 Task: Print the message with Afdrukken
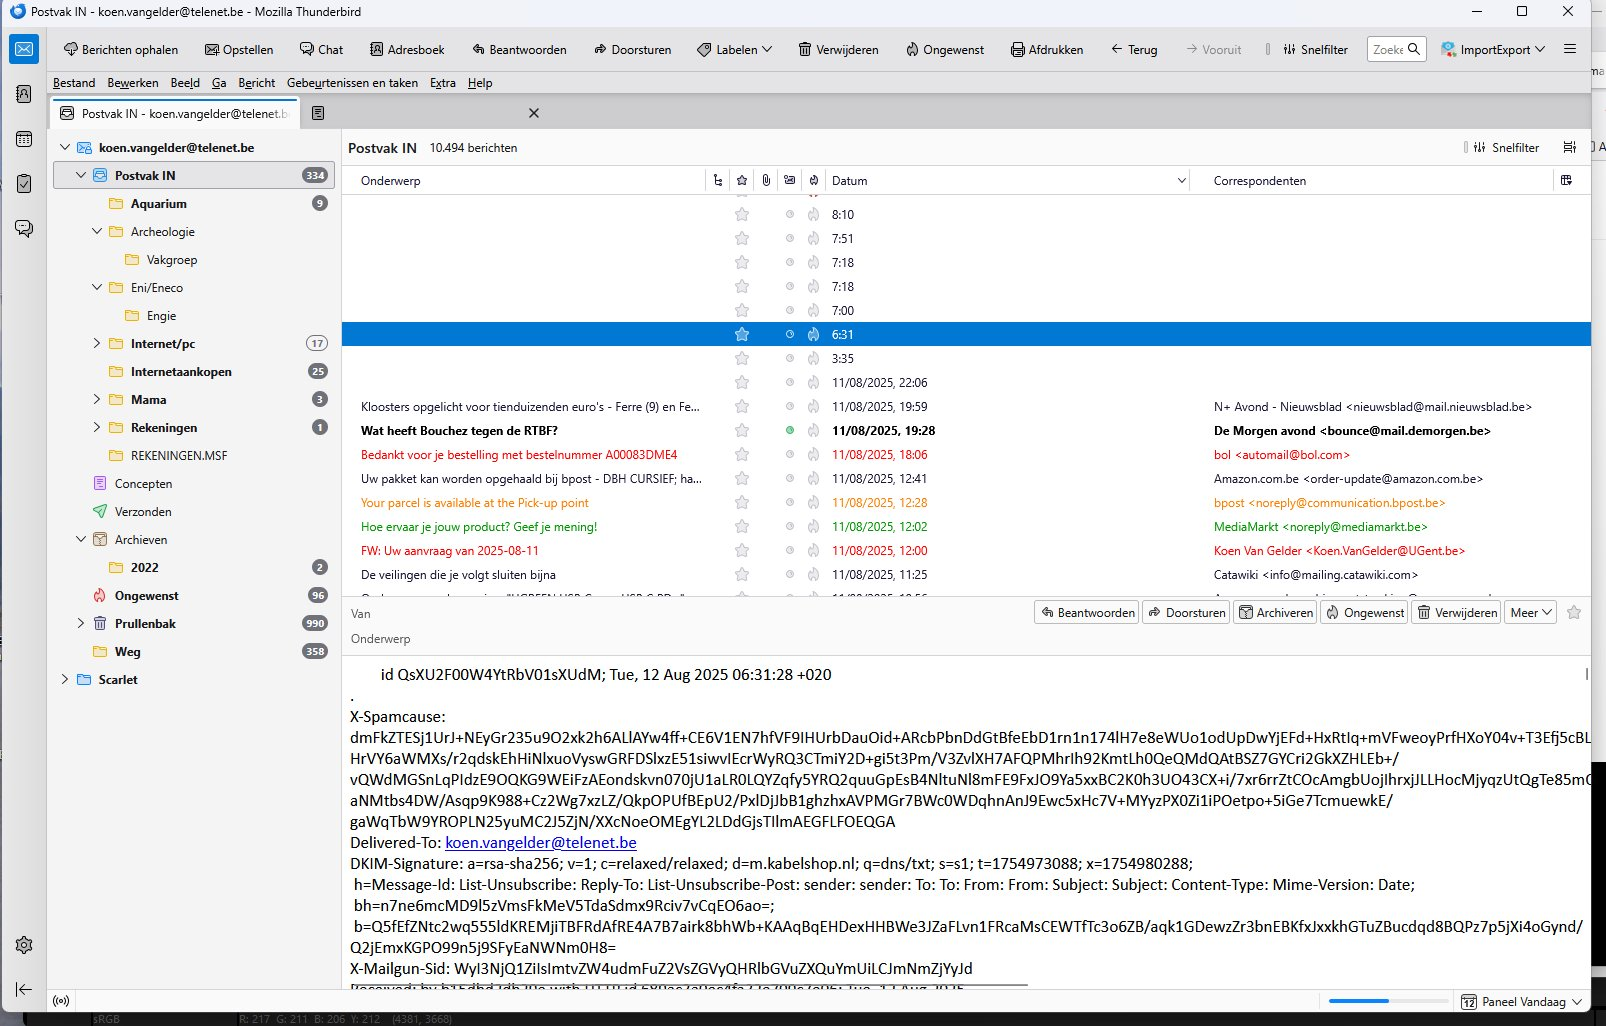[1047, 50]
